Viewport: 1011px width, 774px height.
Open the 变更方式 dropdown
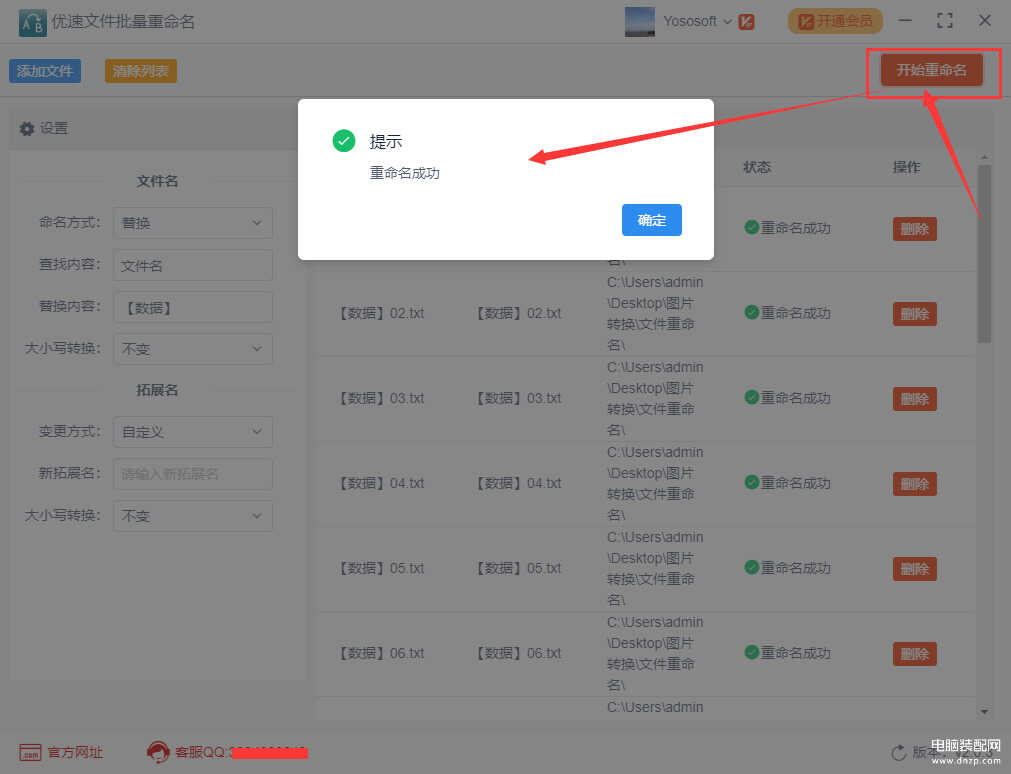pyautogui.click(x=192, y=432)
